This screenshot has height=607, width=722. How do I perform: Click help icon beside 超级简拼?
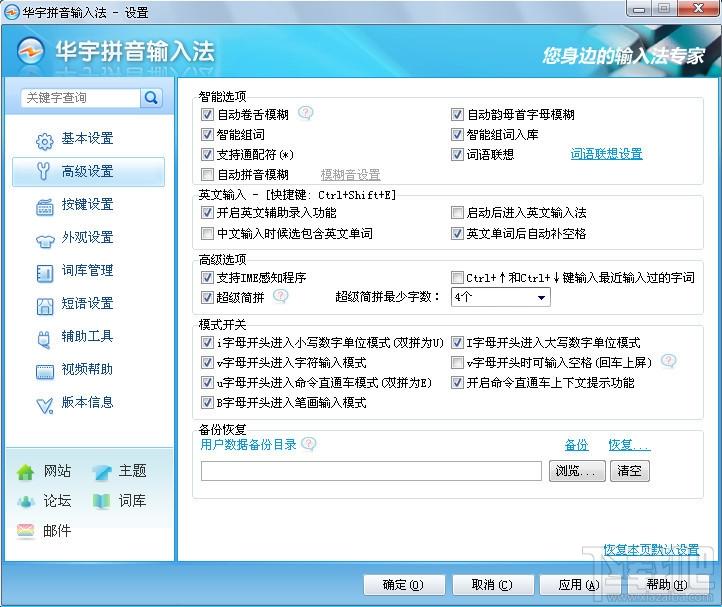coord(280,296)
